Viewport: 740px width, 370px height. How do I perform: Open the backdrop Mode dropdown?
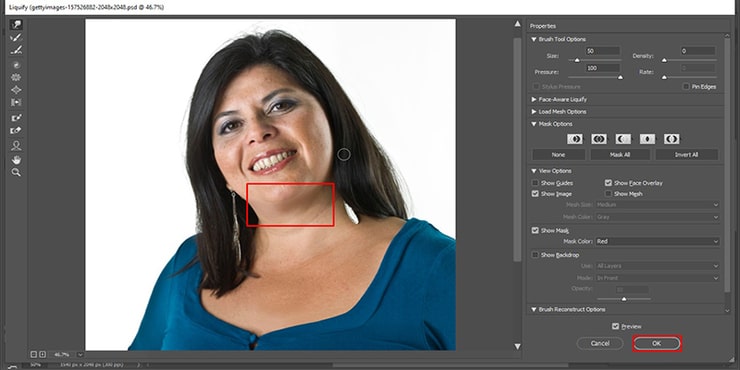657,278
